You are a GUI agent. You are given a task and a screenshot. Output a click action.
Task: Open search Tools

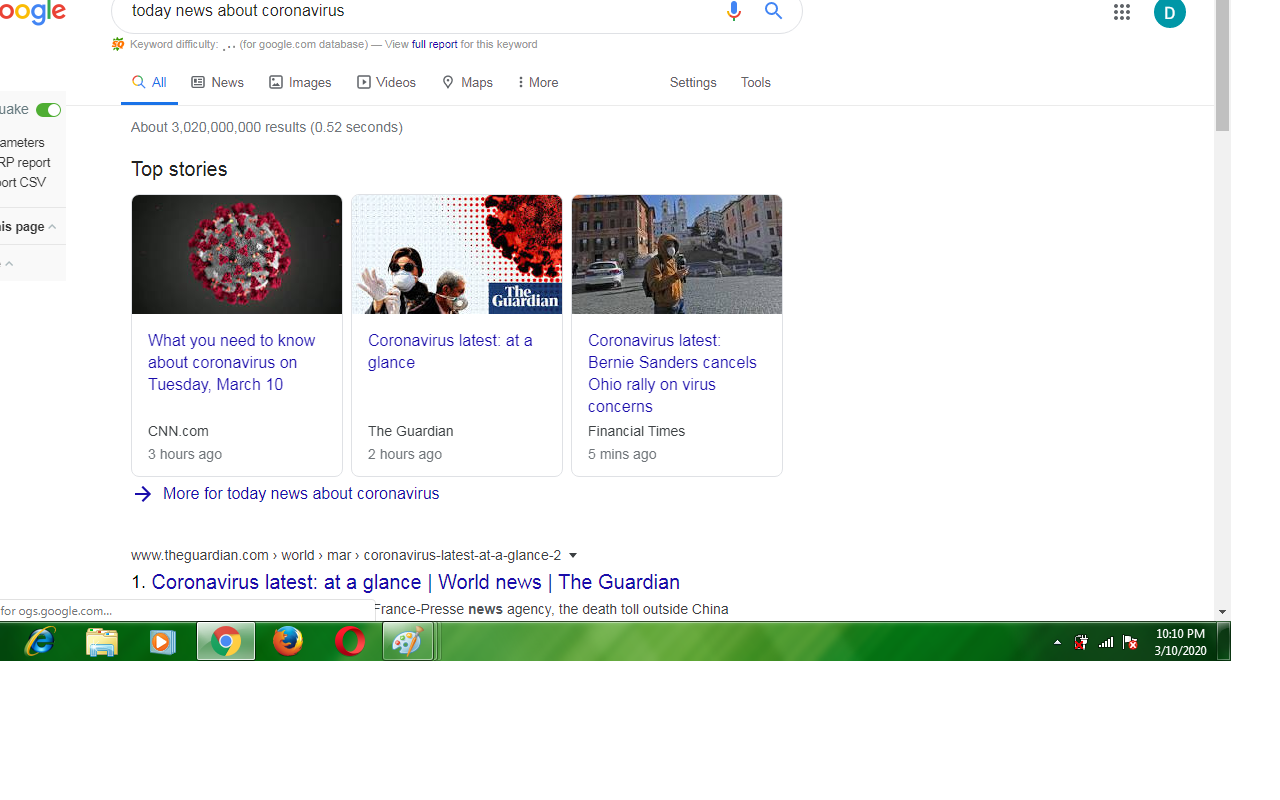pyautogui.click(x=756, y=82)
